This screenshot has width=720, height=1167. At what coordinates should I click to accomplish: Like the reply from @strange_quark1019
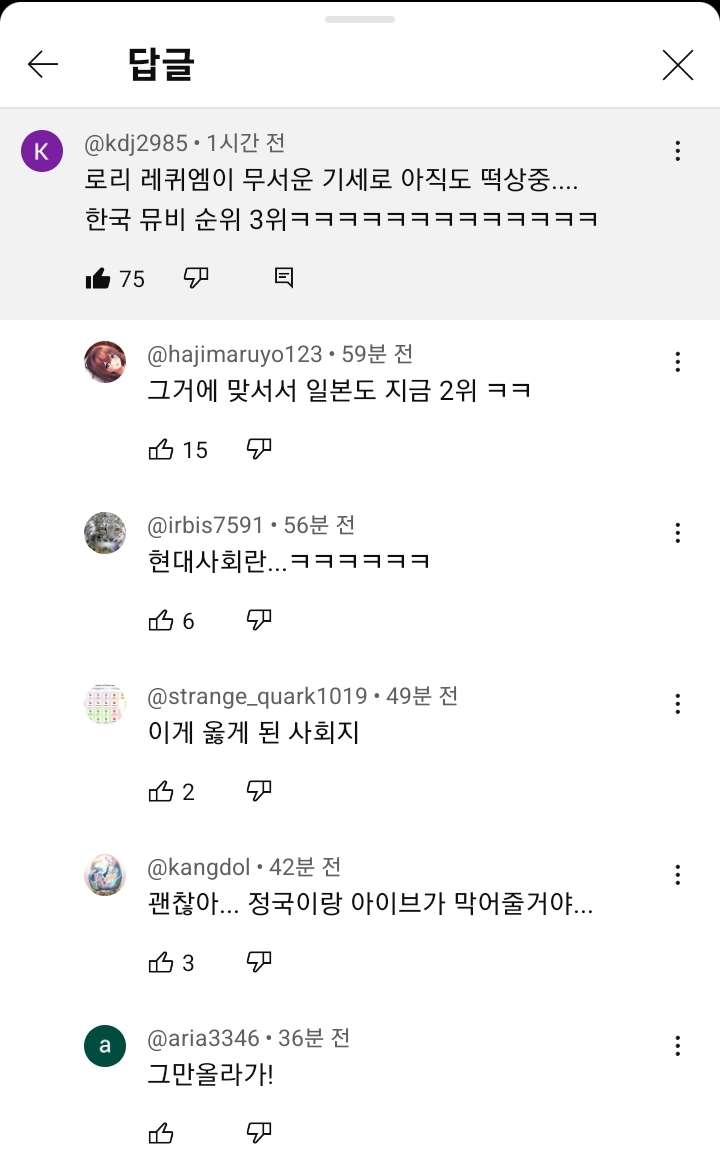pyautogui.click(x=161, y=792)
